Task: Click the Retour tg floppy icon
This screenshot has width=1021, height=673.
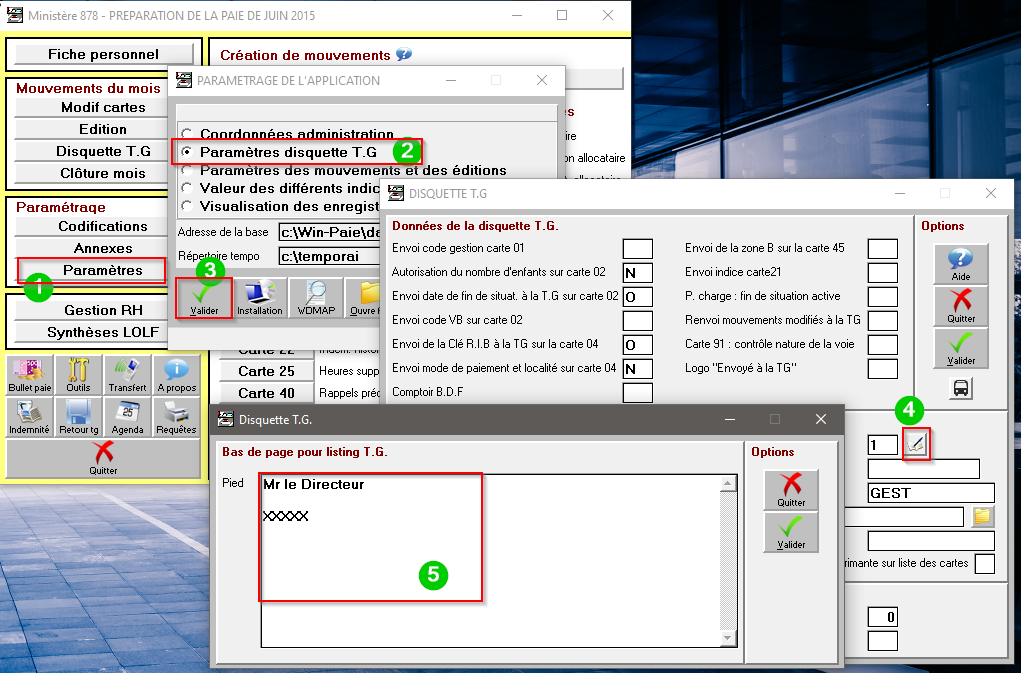Action: (x=78, y=416)
